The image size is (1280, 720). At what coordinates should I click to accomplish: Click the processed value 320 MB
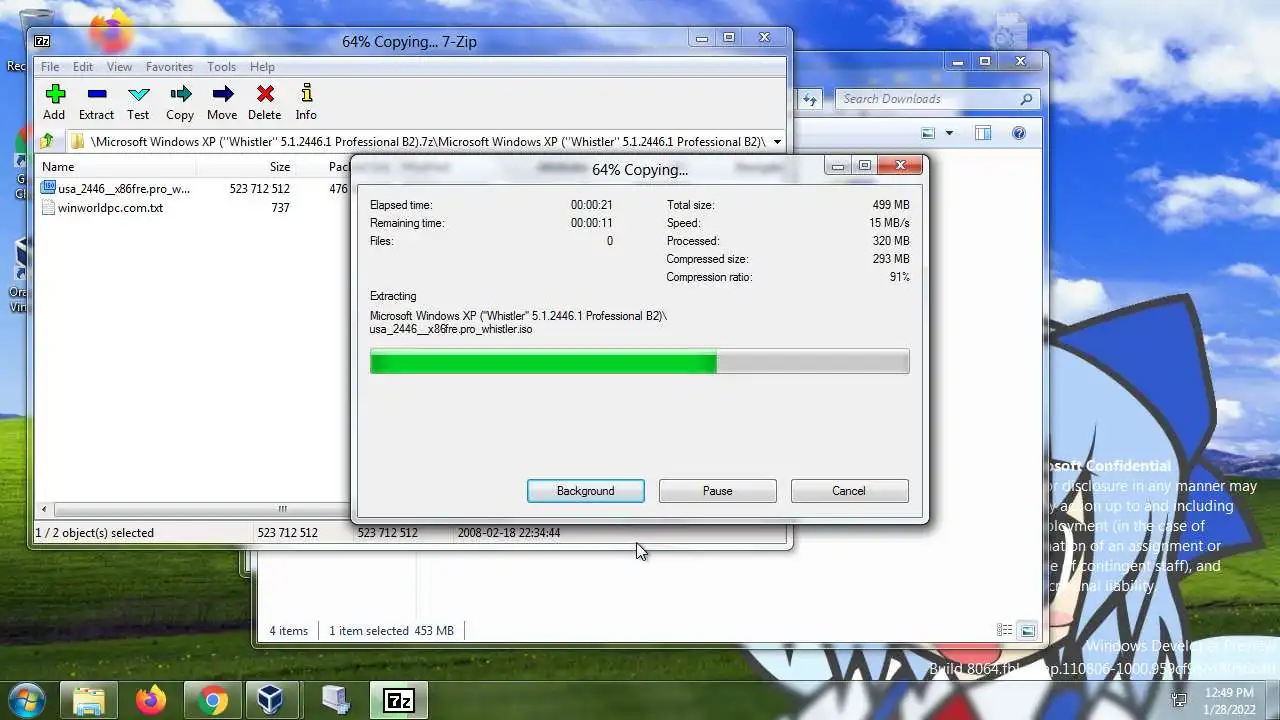[x=890, y=241]
